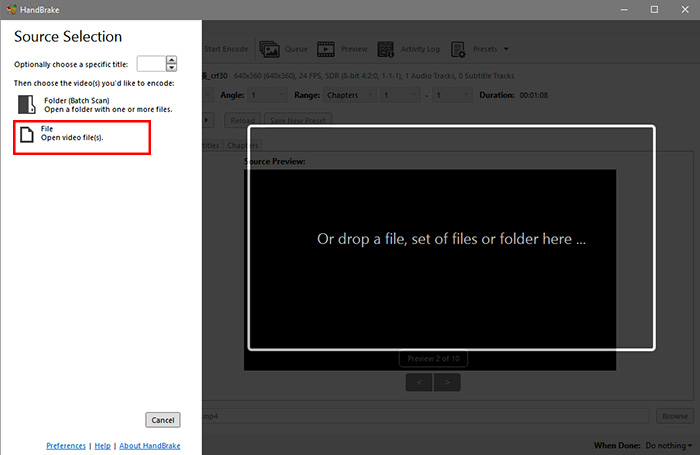Cancel the Source Selection panel
Viewport: 700px width, 455px height.
tap(162, 420)
